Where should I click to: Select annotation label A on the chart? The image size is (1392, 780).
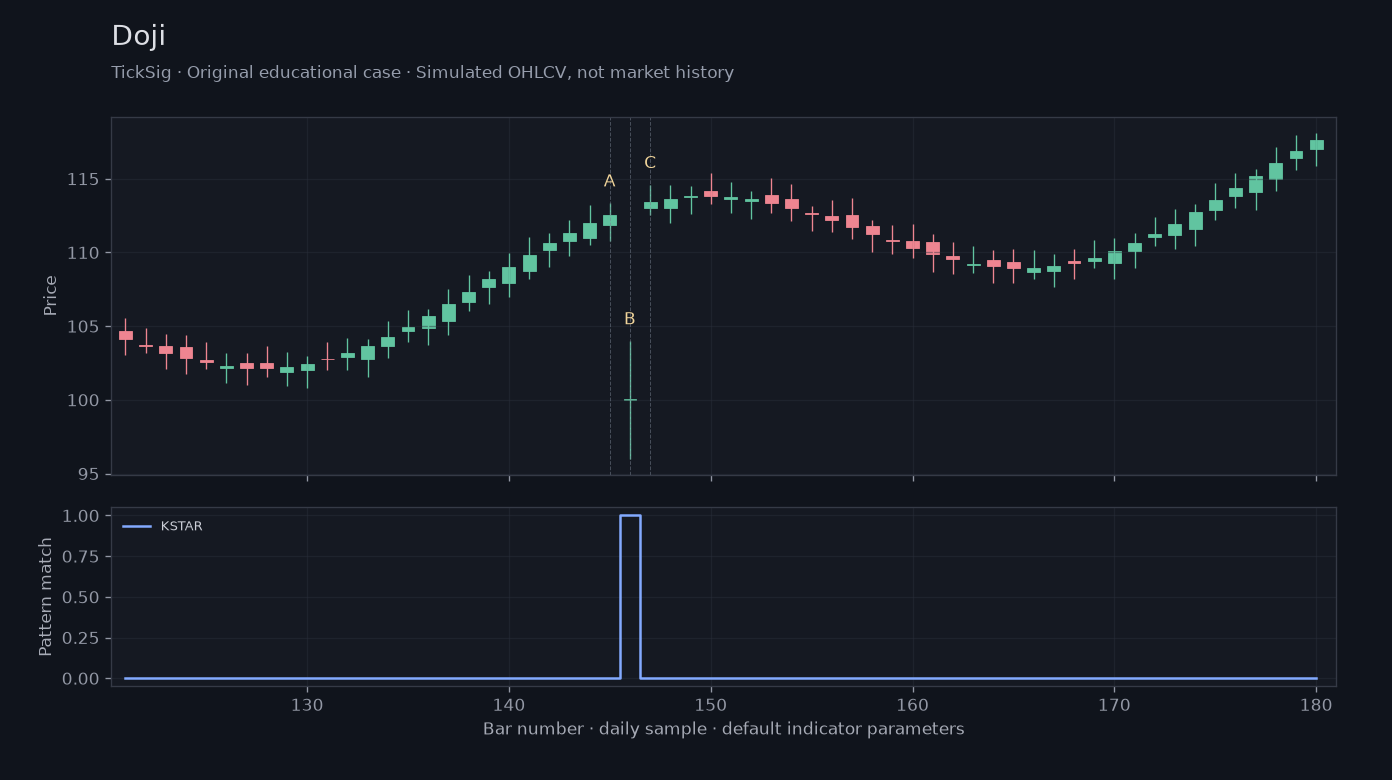pos(609,181)
